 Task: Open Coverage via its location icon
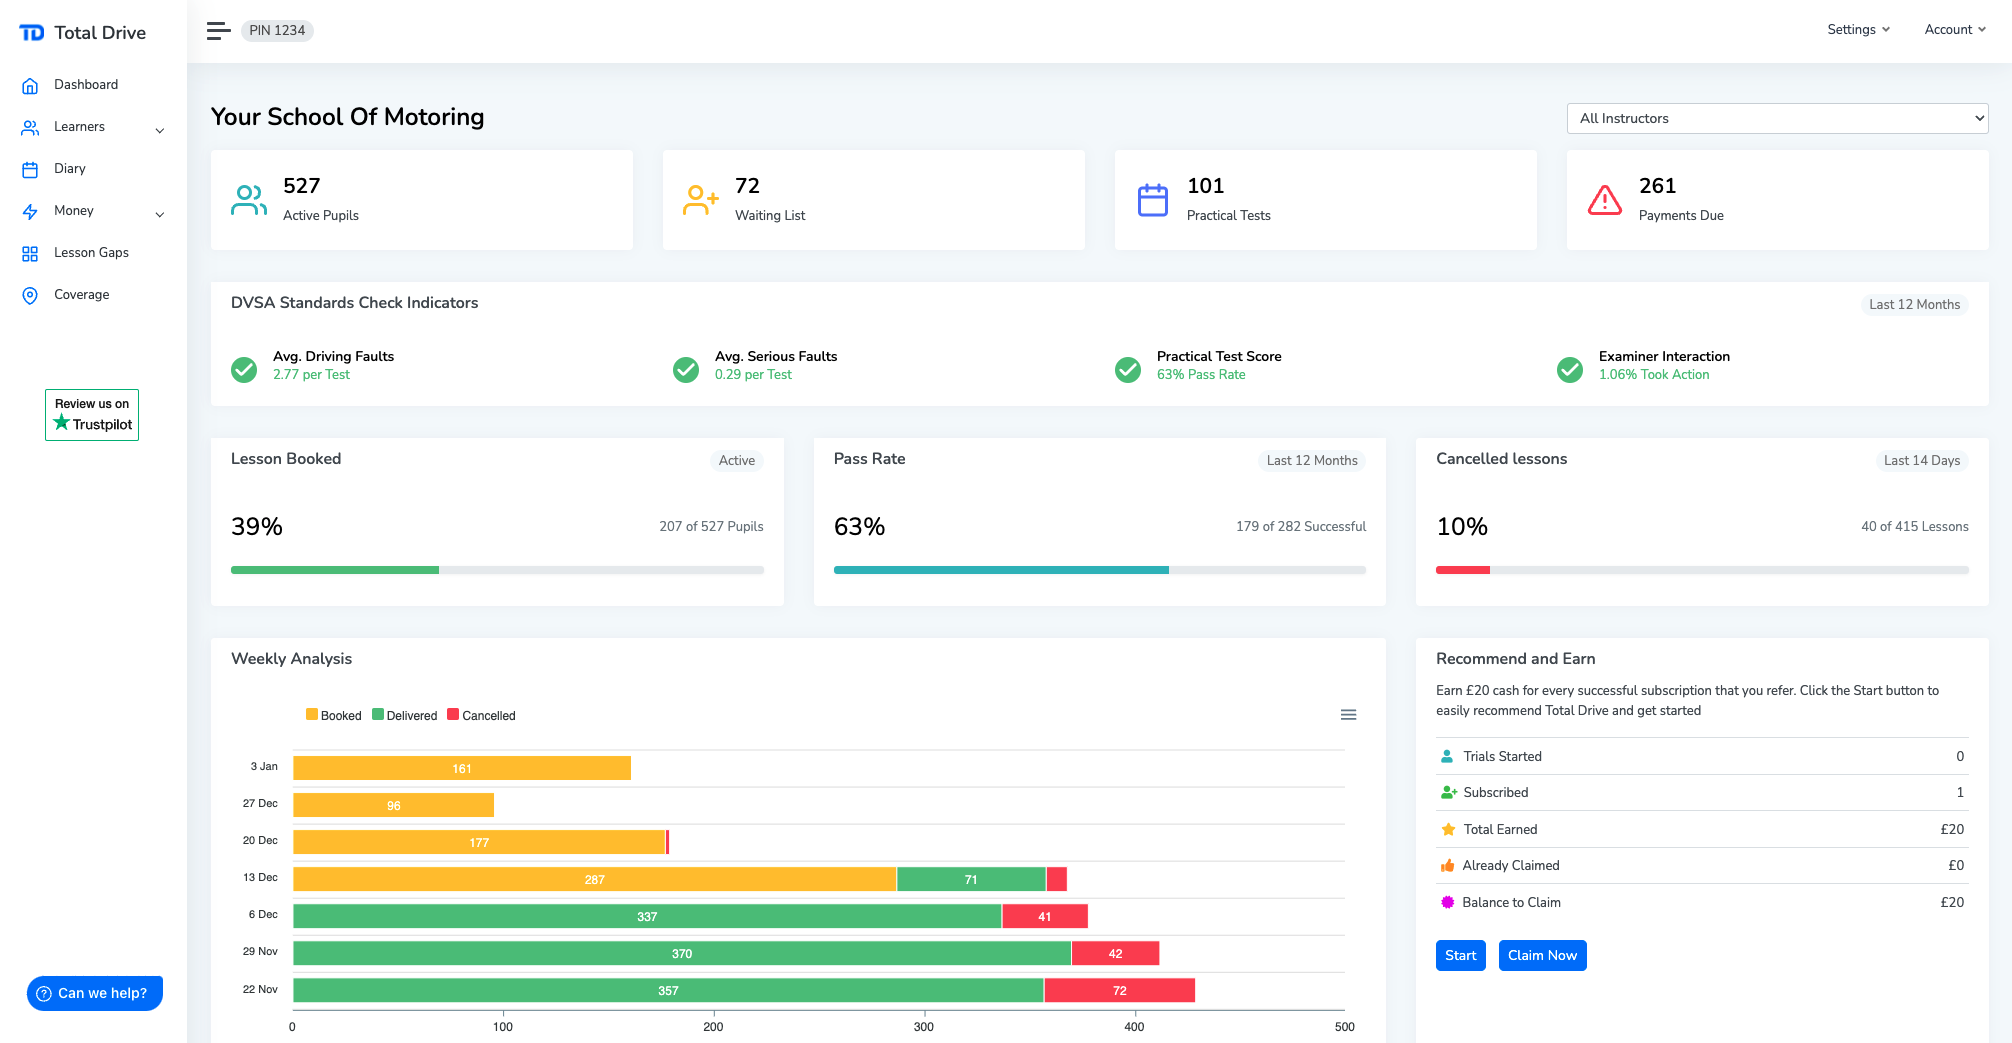[30, 294]
